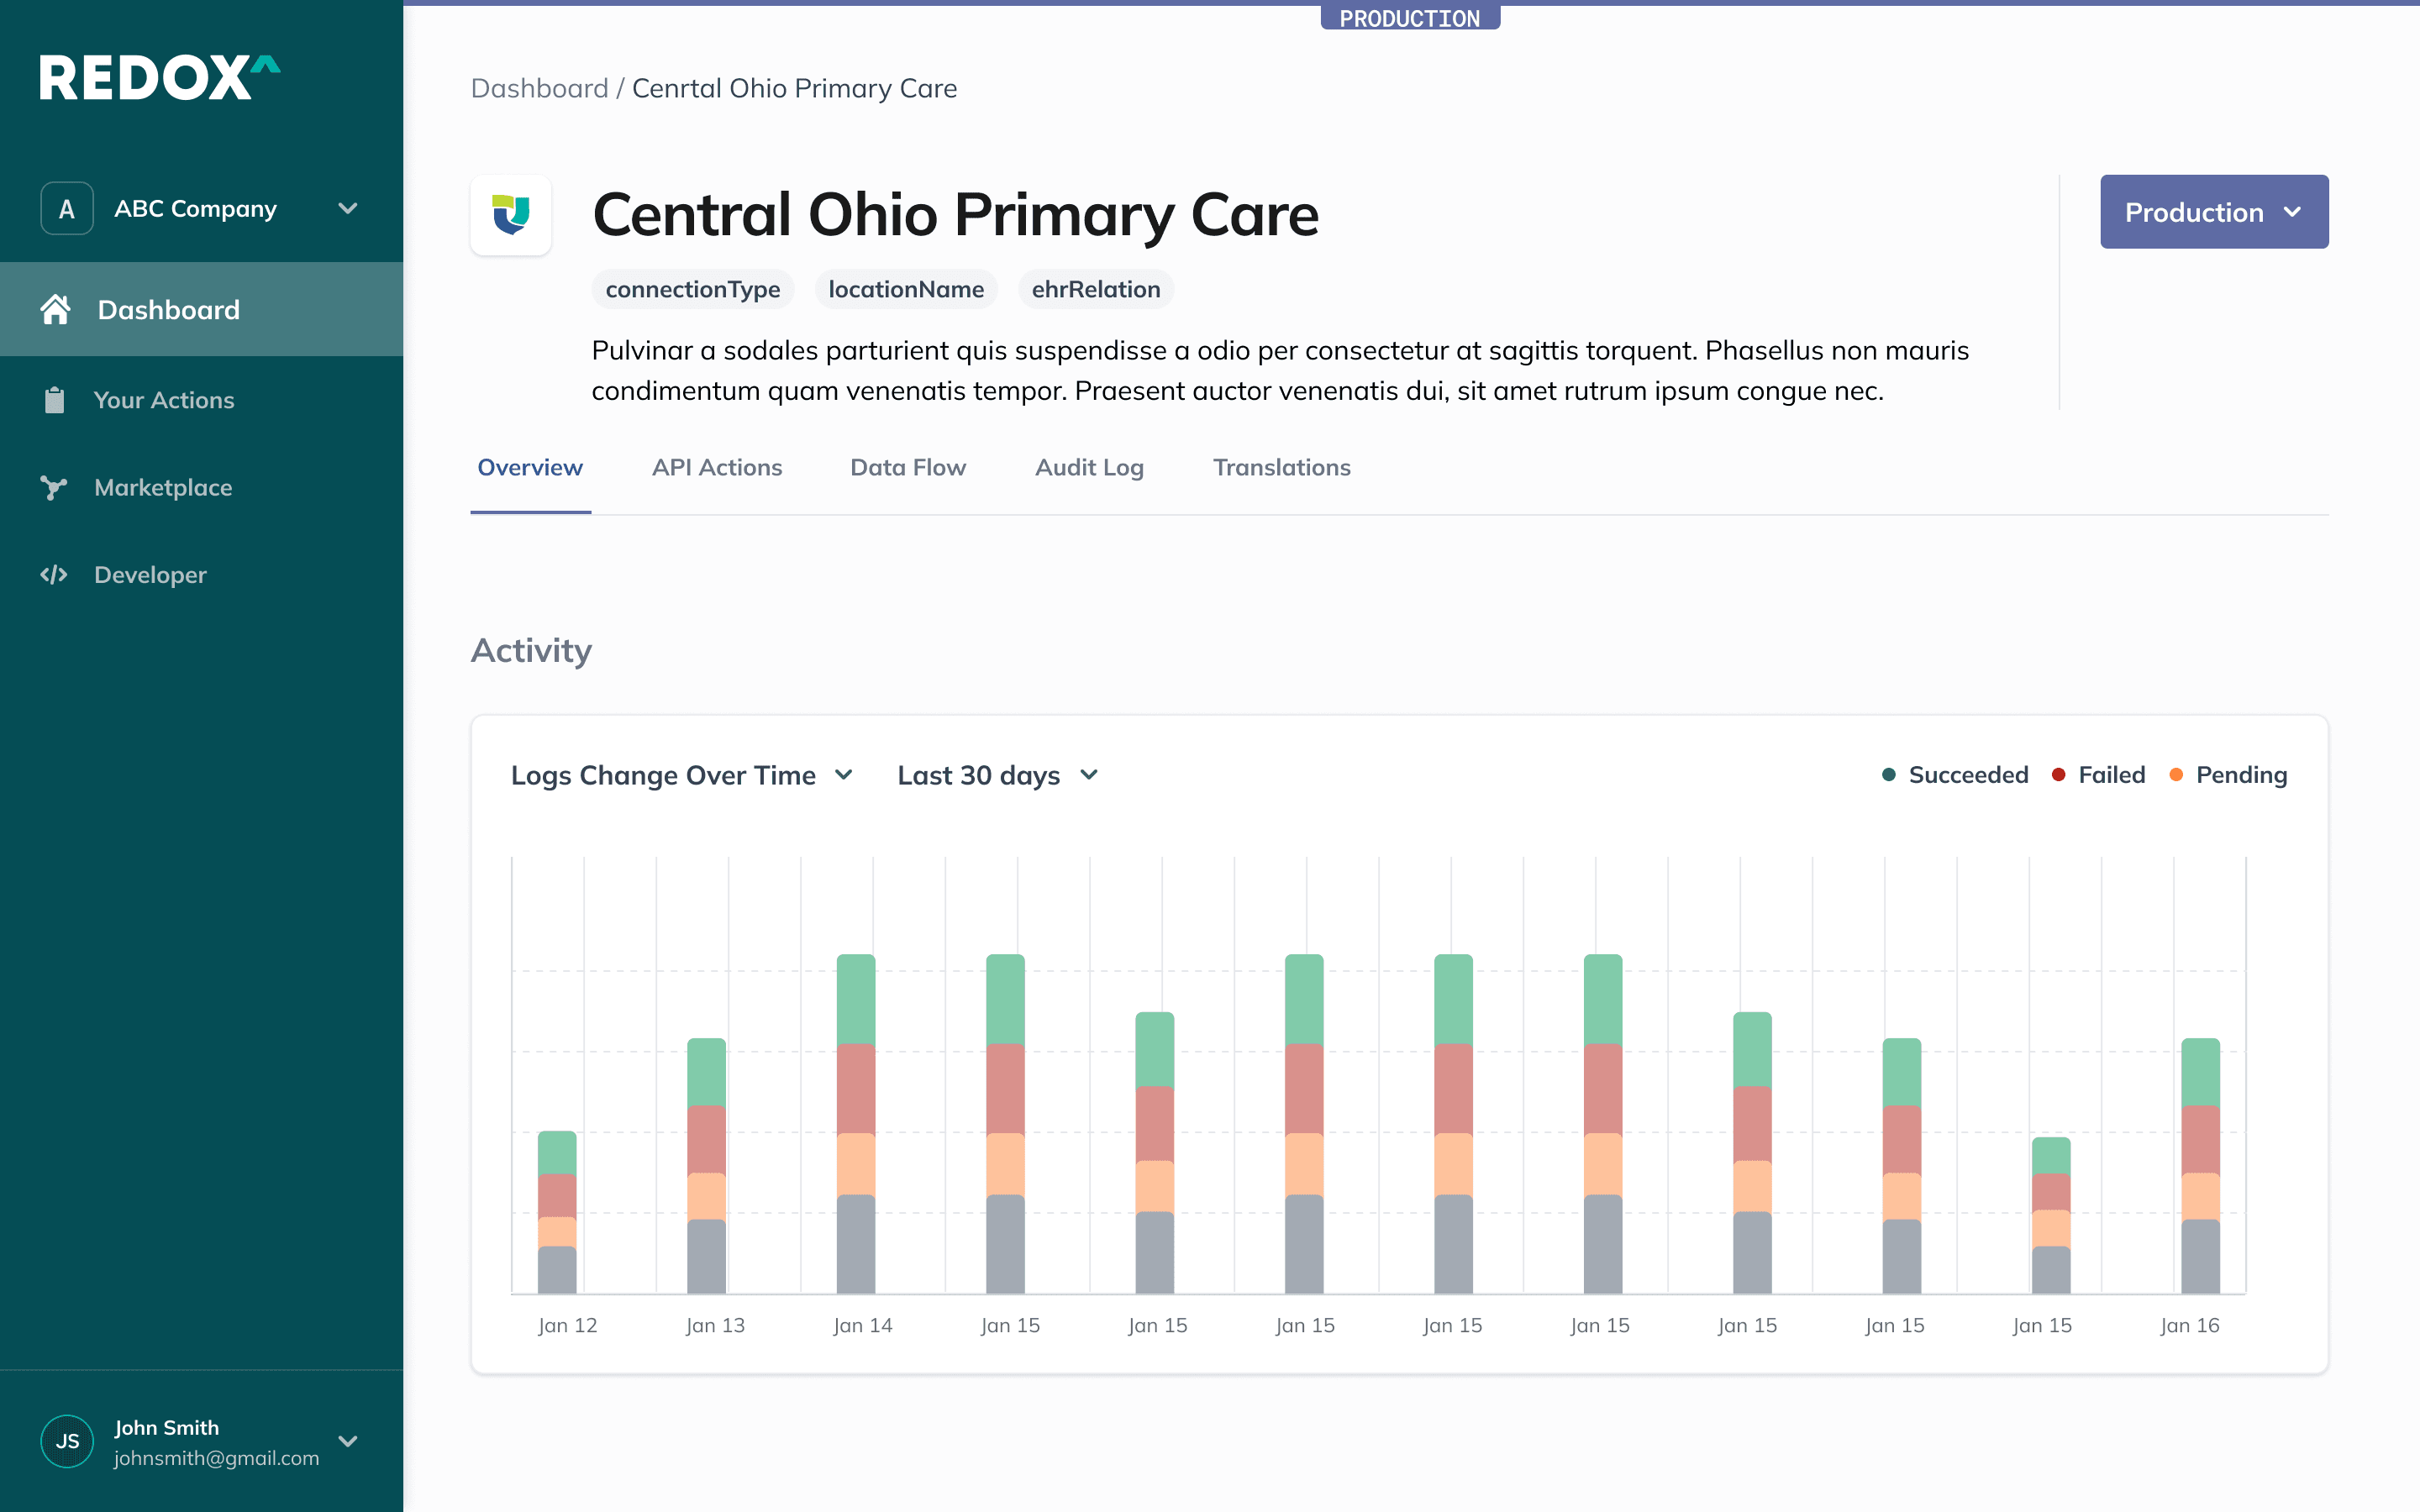Switch to the Translations tab
This screenshot has height=1512, width=2420.
tap(1281, 468)
